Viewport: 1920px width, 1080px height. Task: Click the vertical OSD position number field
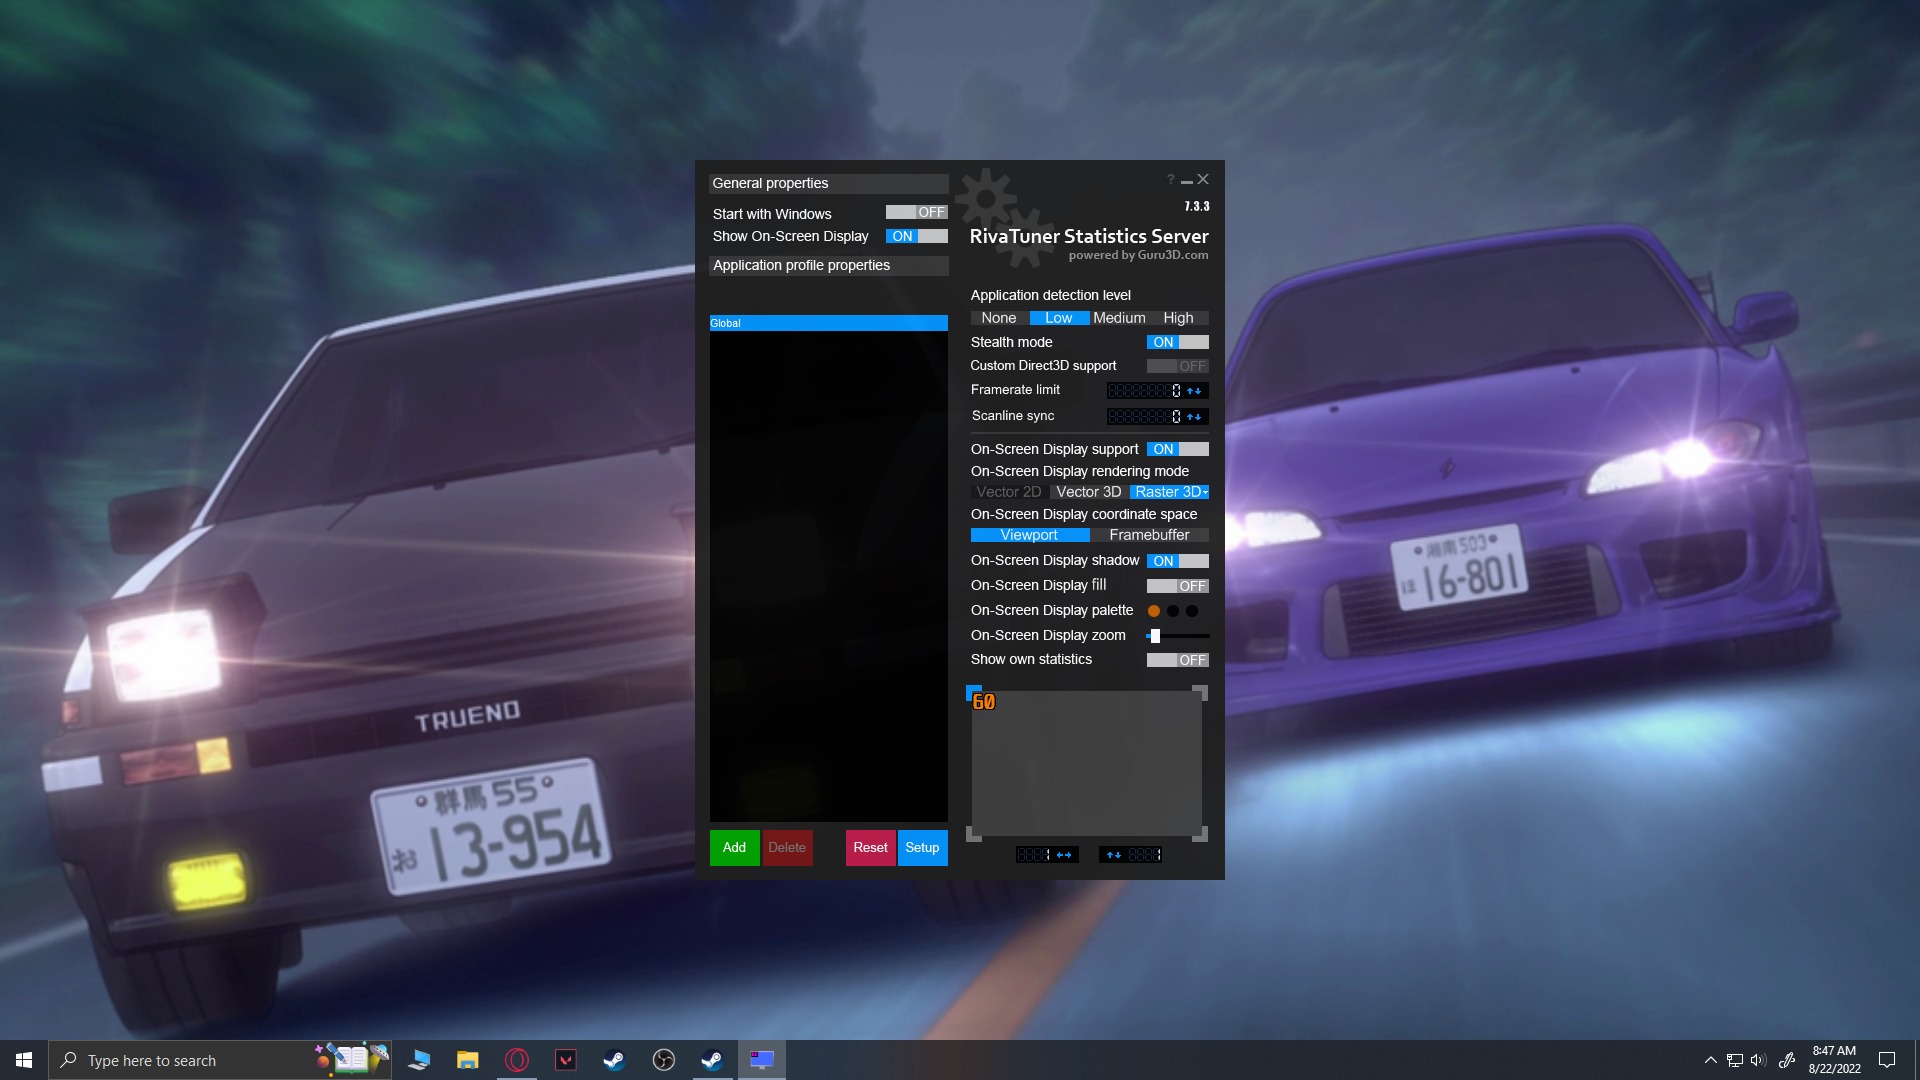(1144, 855)
